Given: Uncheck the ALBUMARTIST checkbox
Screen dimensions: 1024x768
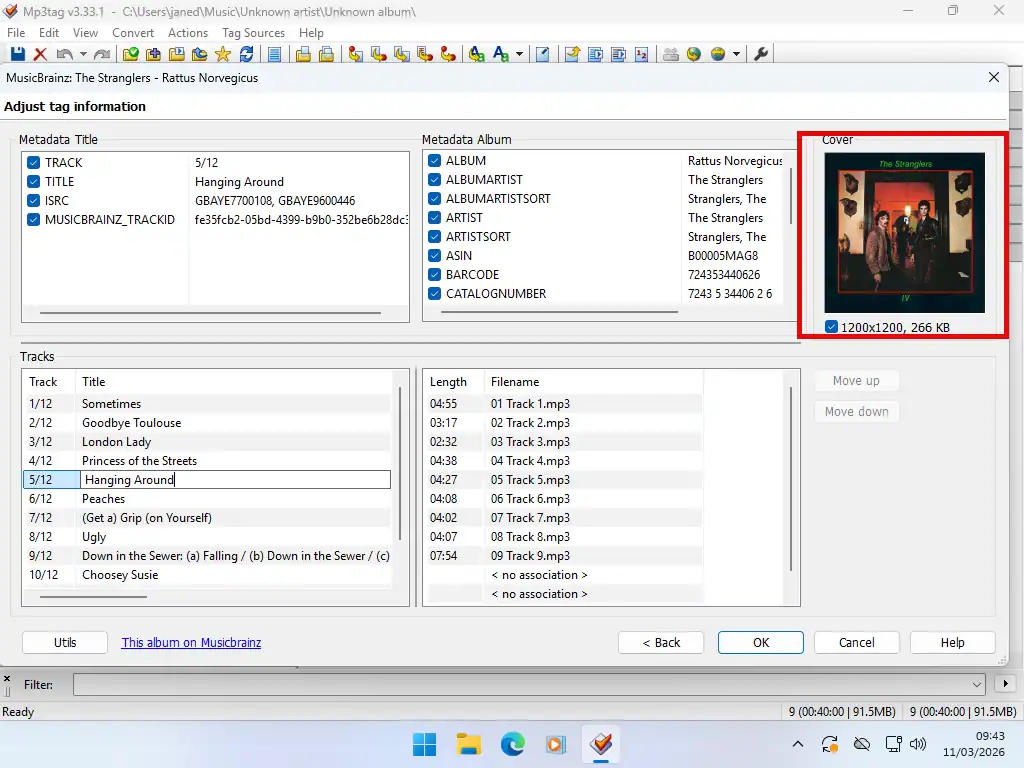Looking at the screenshot, I should tap(435, 180).
